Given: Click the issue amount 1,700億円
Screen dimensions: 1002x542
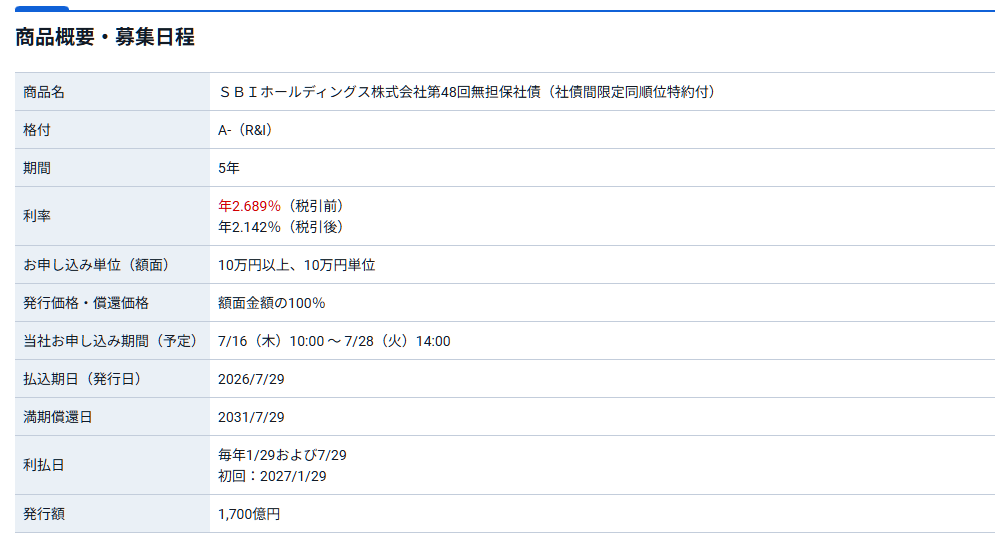Looking at the screenshot, I should [249, 514].
